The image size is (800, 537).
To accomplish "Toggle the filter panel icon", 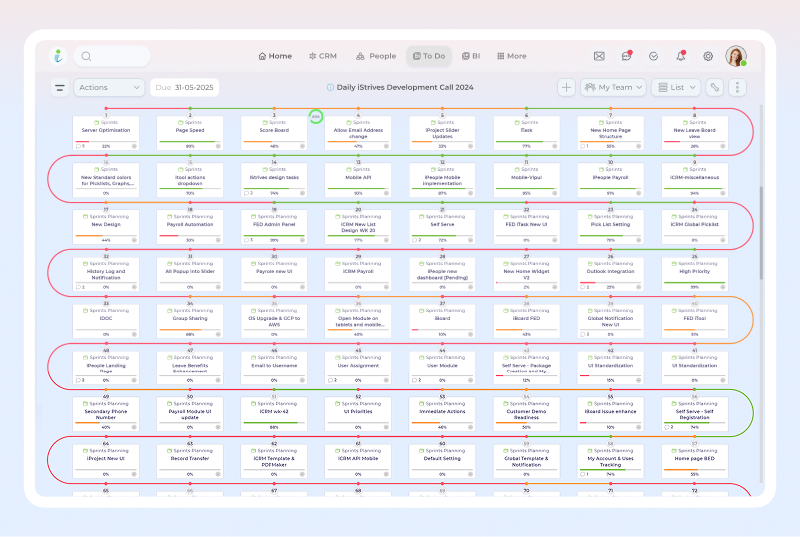I will [x=60, y=88].
